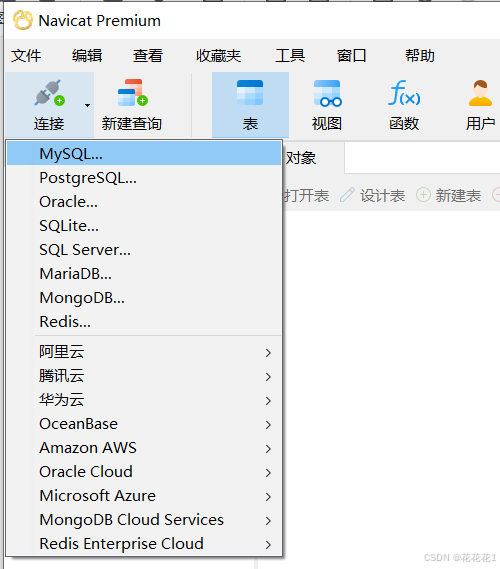Select the Table (表) toolbar icon
Image resolution: width=500 pixels, height=569 pixels.
pyautogui.click(x=250, y=93)
